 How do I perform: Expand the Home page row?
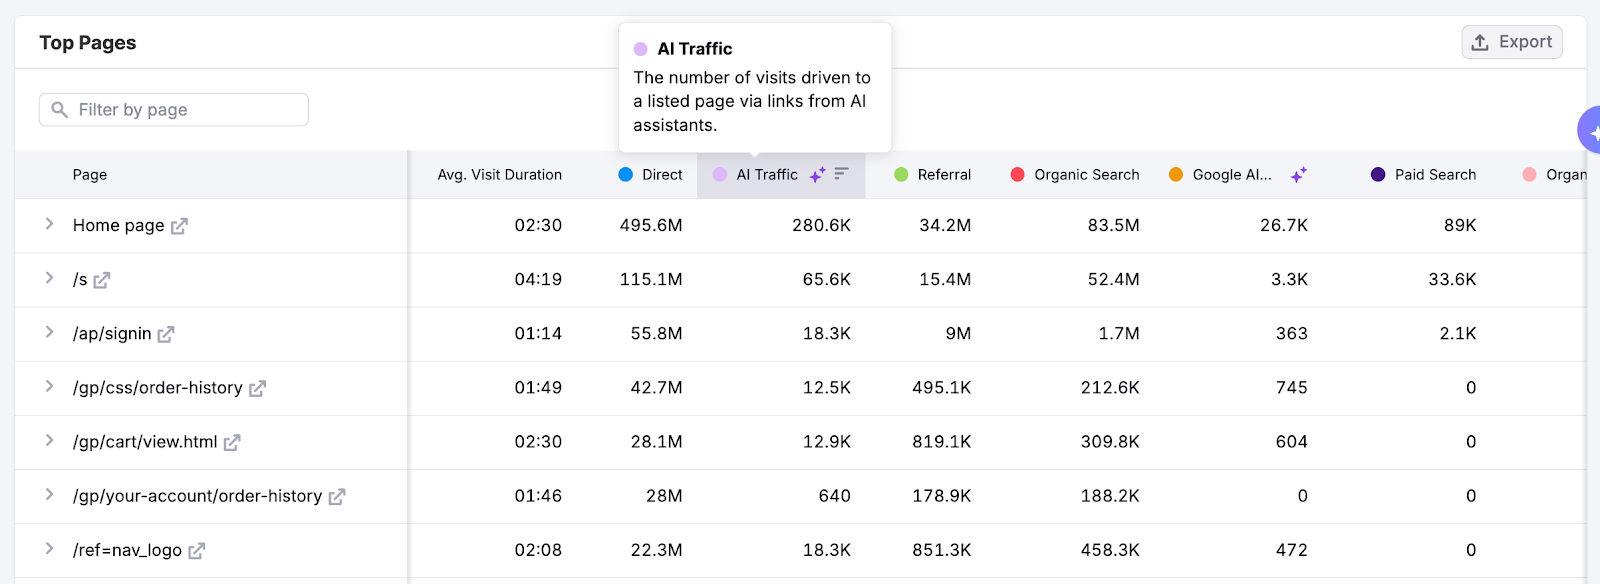click(49, 224)
